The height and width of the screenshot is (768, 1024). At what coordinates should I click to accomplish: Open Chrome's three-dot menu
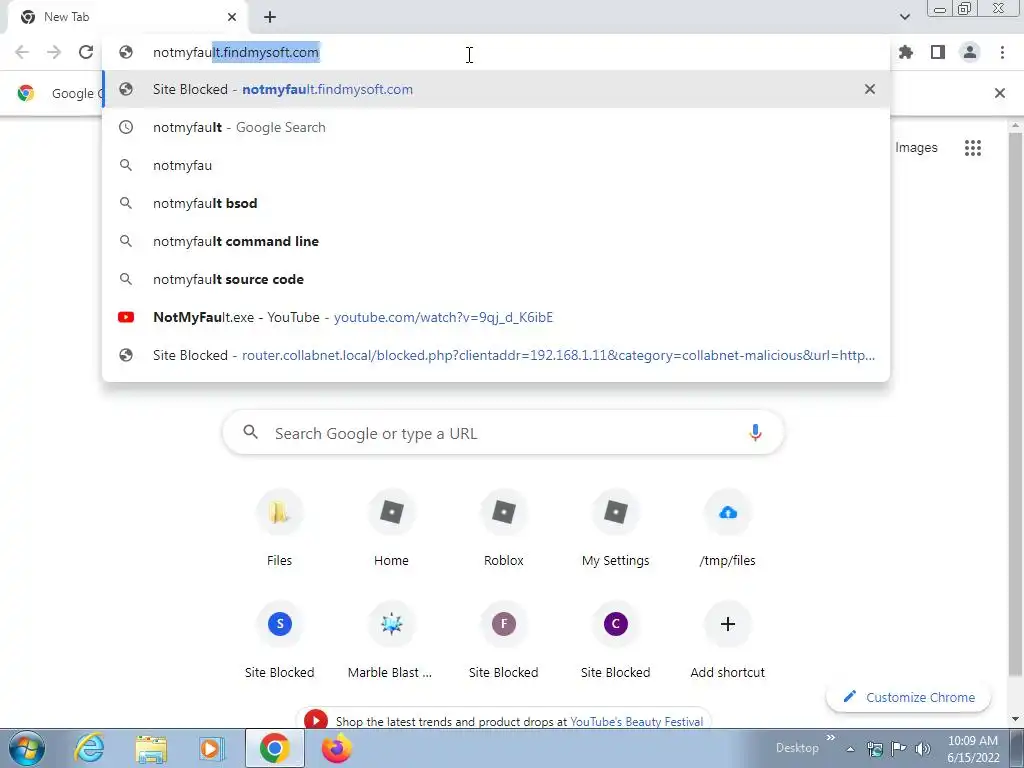pos(1002,52)
